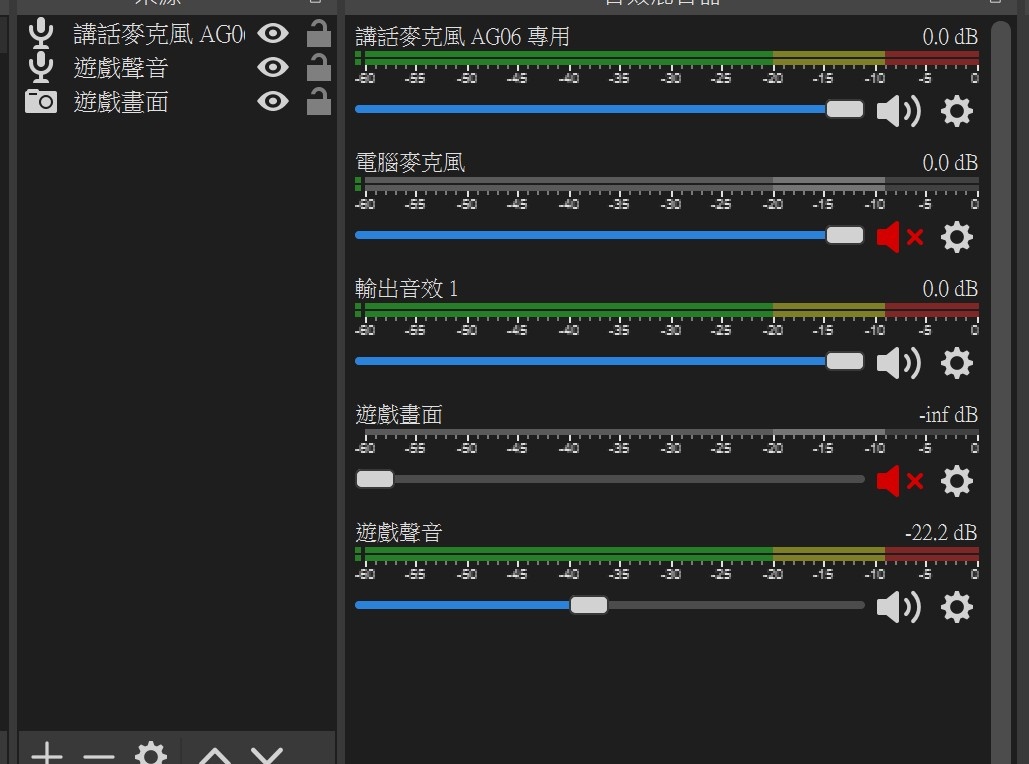Lock the 遊戲畫面 source
This screenshot has height=764, width=1029.
coord(318,101)
